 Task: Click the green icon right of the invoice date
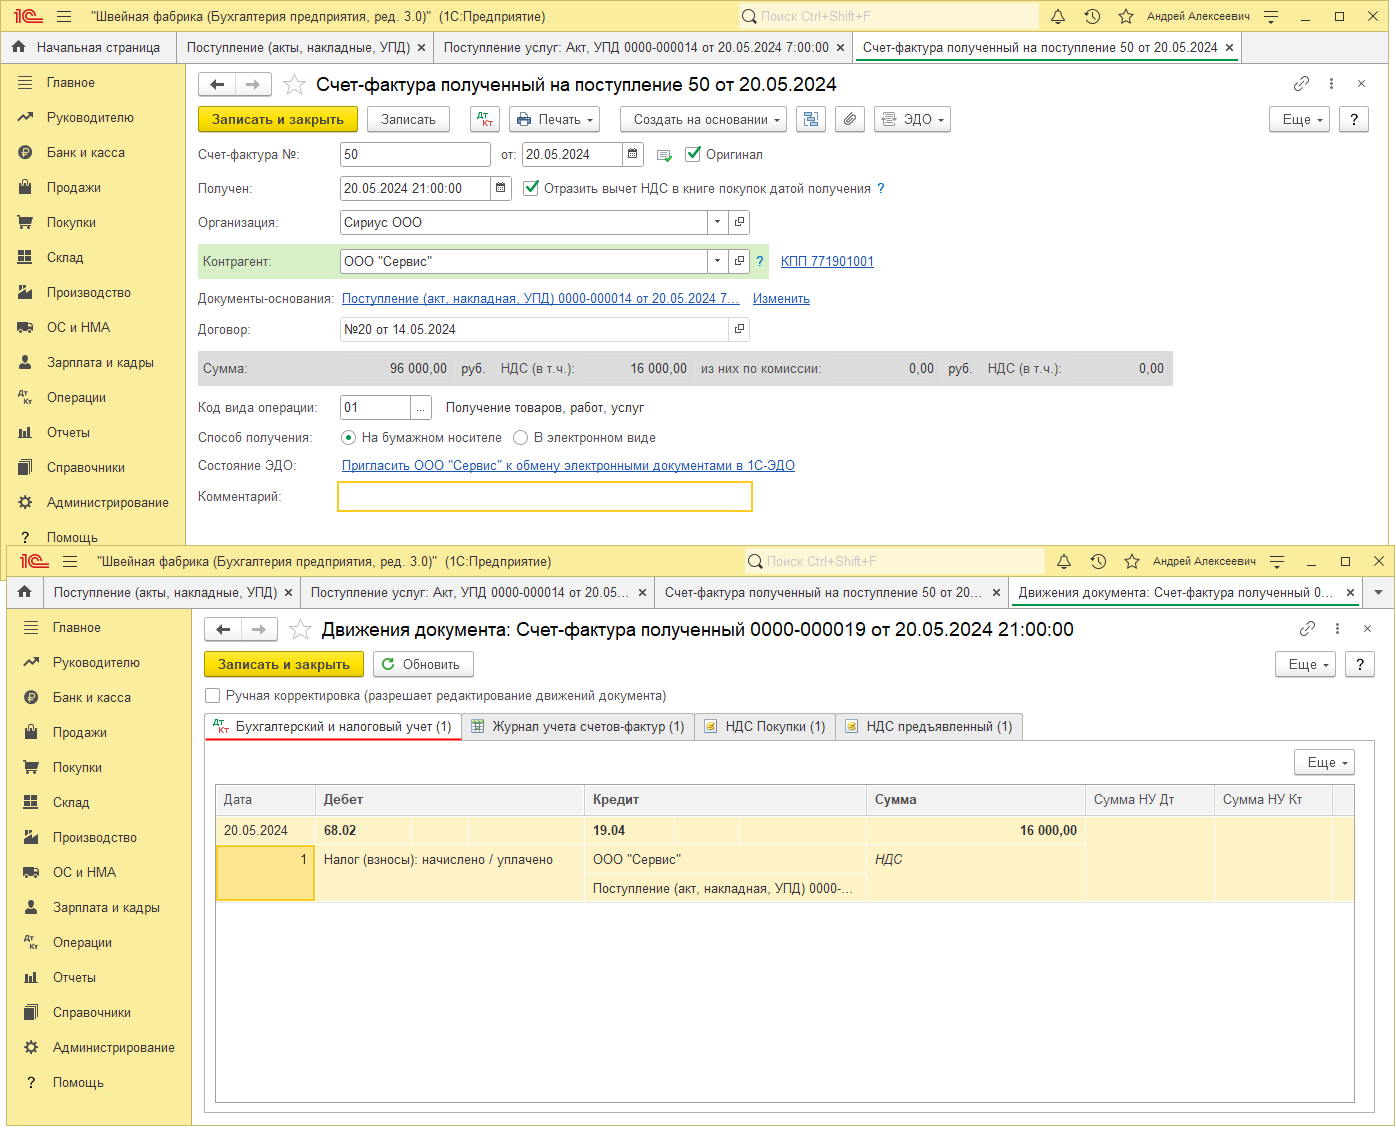click(664, 155)
